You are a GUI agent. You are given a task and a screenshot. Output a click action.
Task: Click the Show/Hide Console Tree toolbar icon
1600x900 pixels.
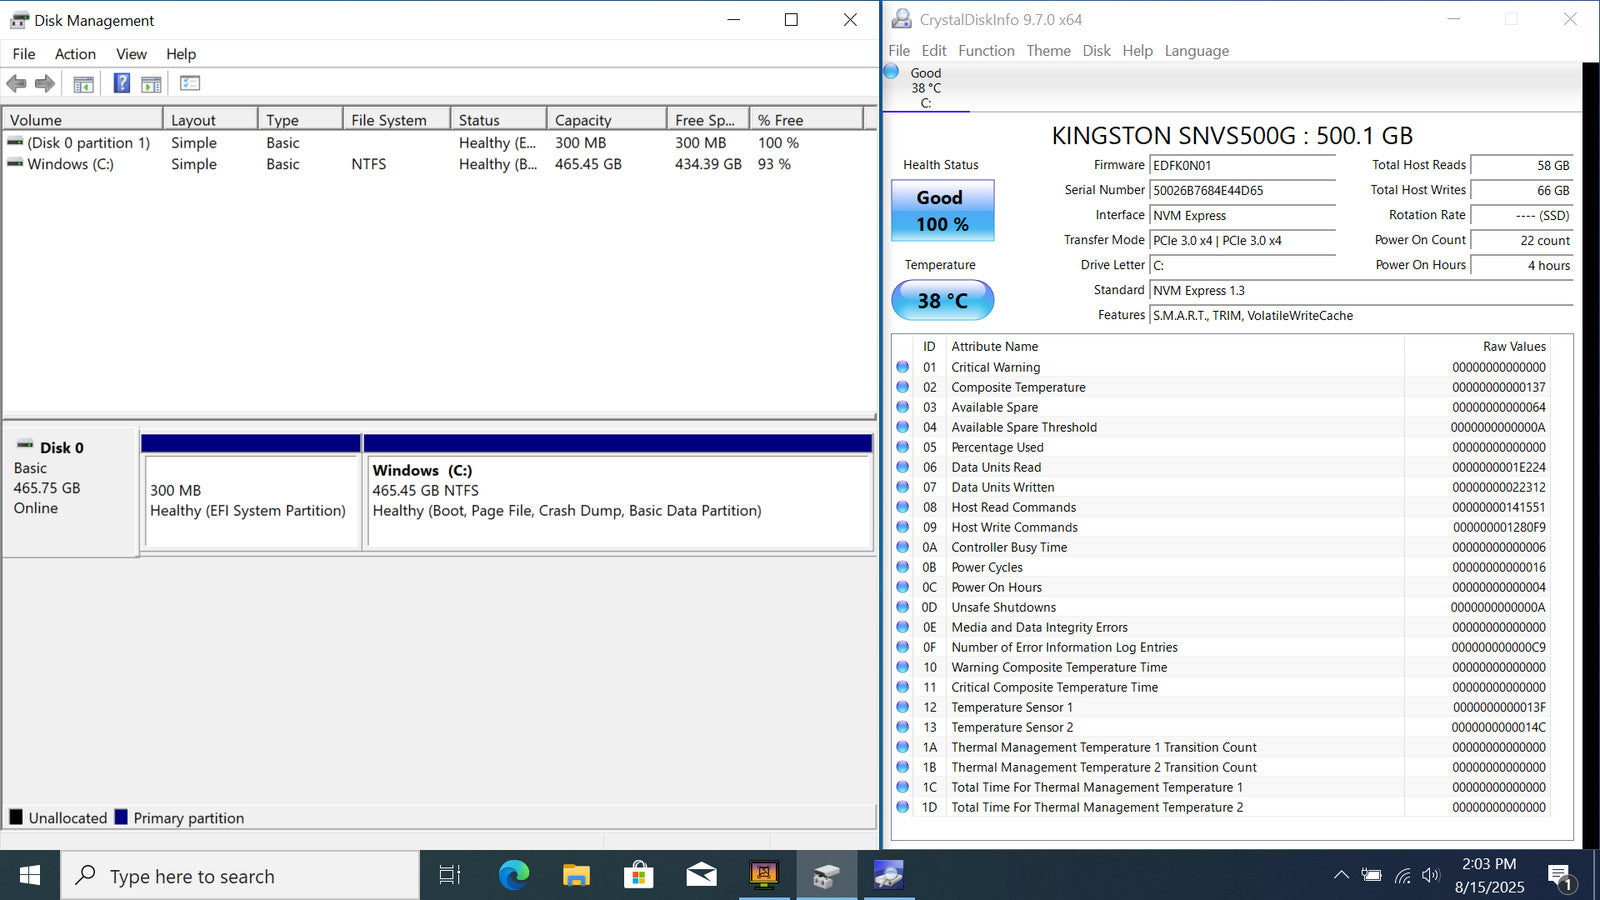(83, 84)
